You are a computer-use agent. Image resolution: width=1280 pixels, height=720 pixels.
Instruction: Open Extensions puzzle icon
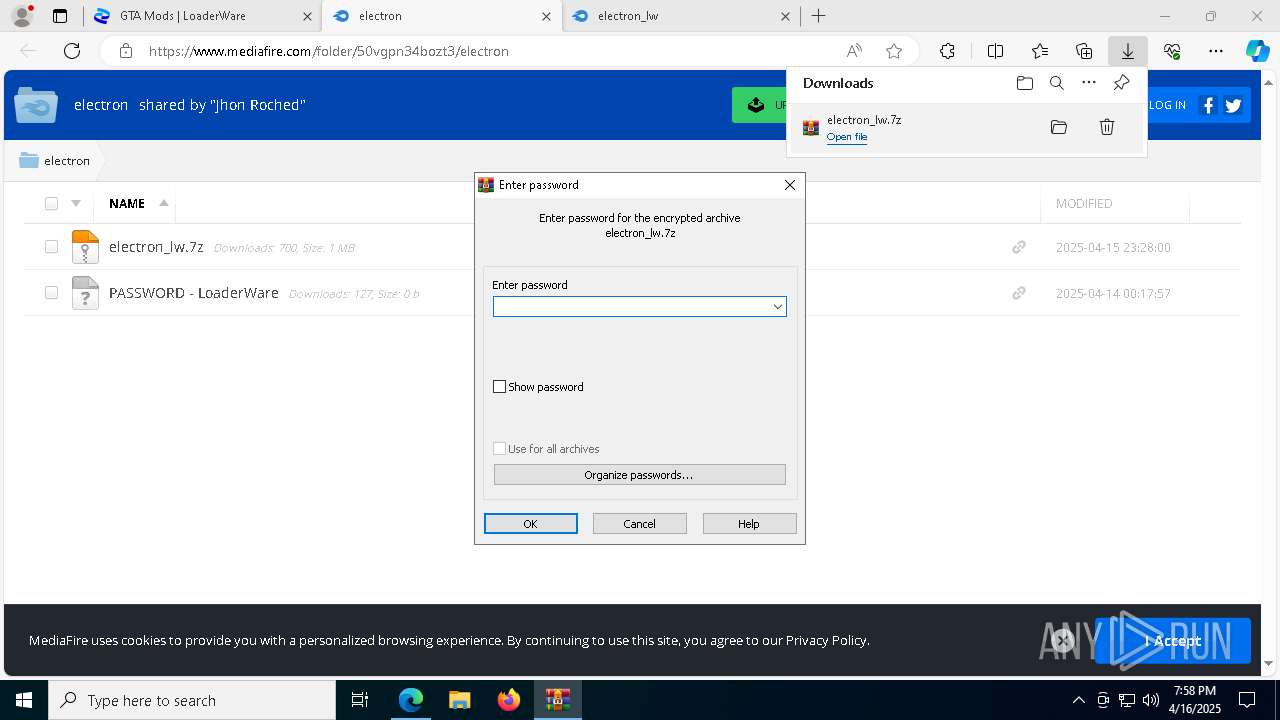(x=947, y=51)
